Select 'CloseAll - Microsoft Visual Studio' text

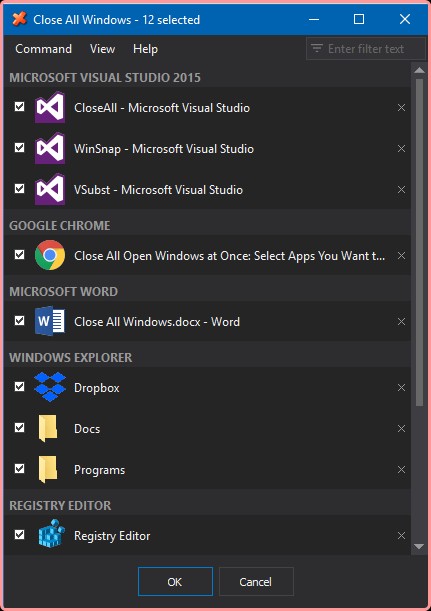tap(162, 108)
